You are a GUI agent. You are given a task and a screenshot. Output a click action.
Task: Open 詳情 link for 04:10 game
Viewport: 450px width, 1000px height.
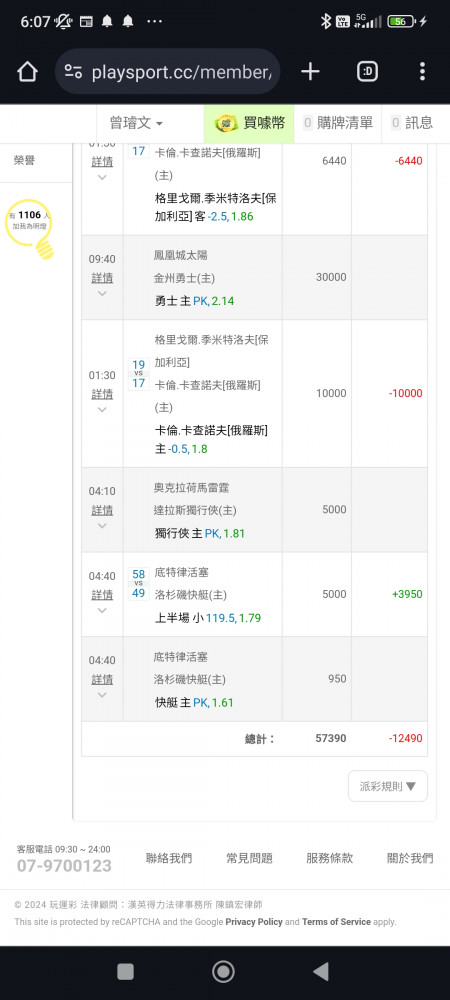pyautogui.click(x=102, y=510)
